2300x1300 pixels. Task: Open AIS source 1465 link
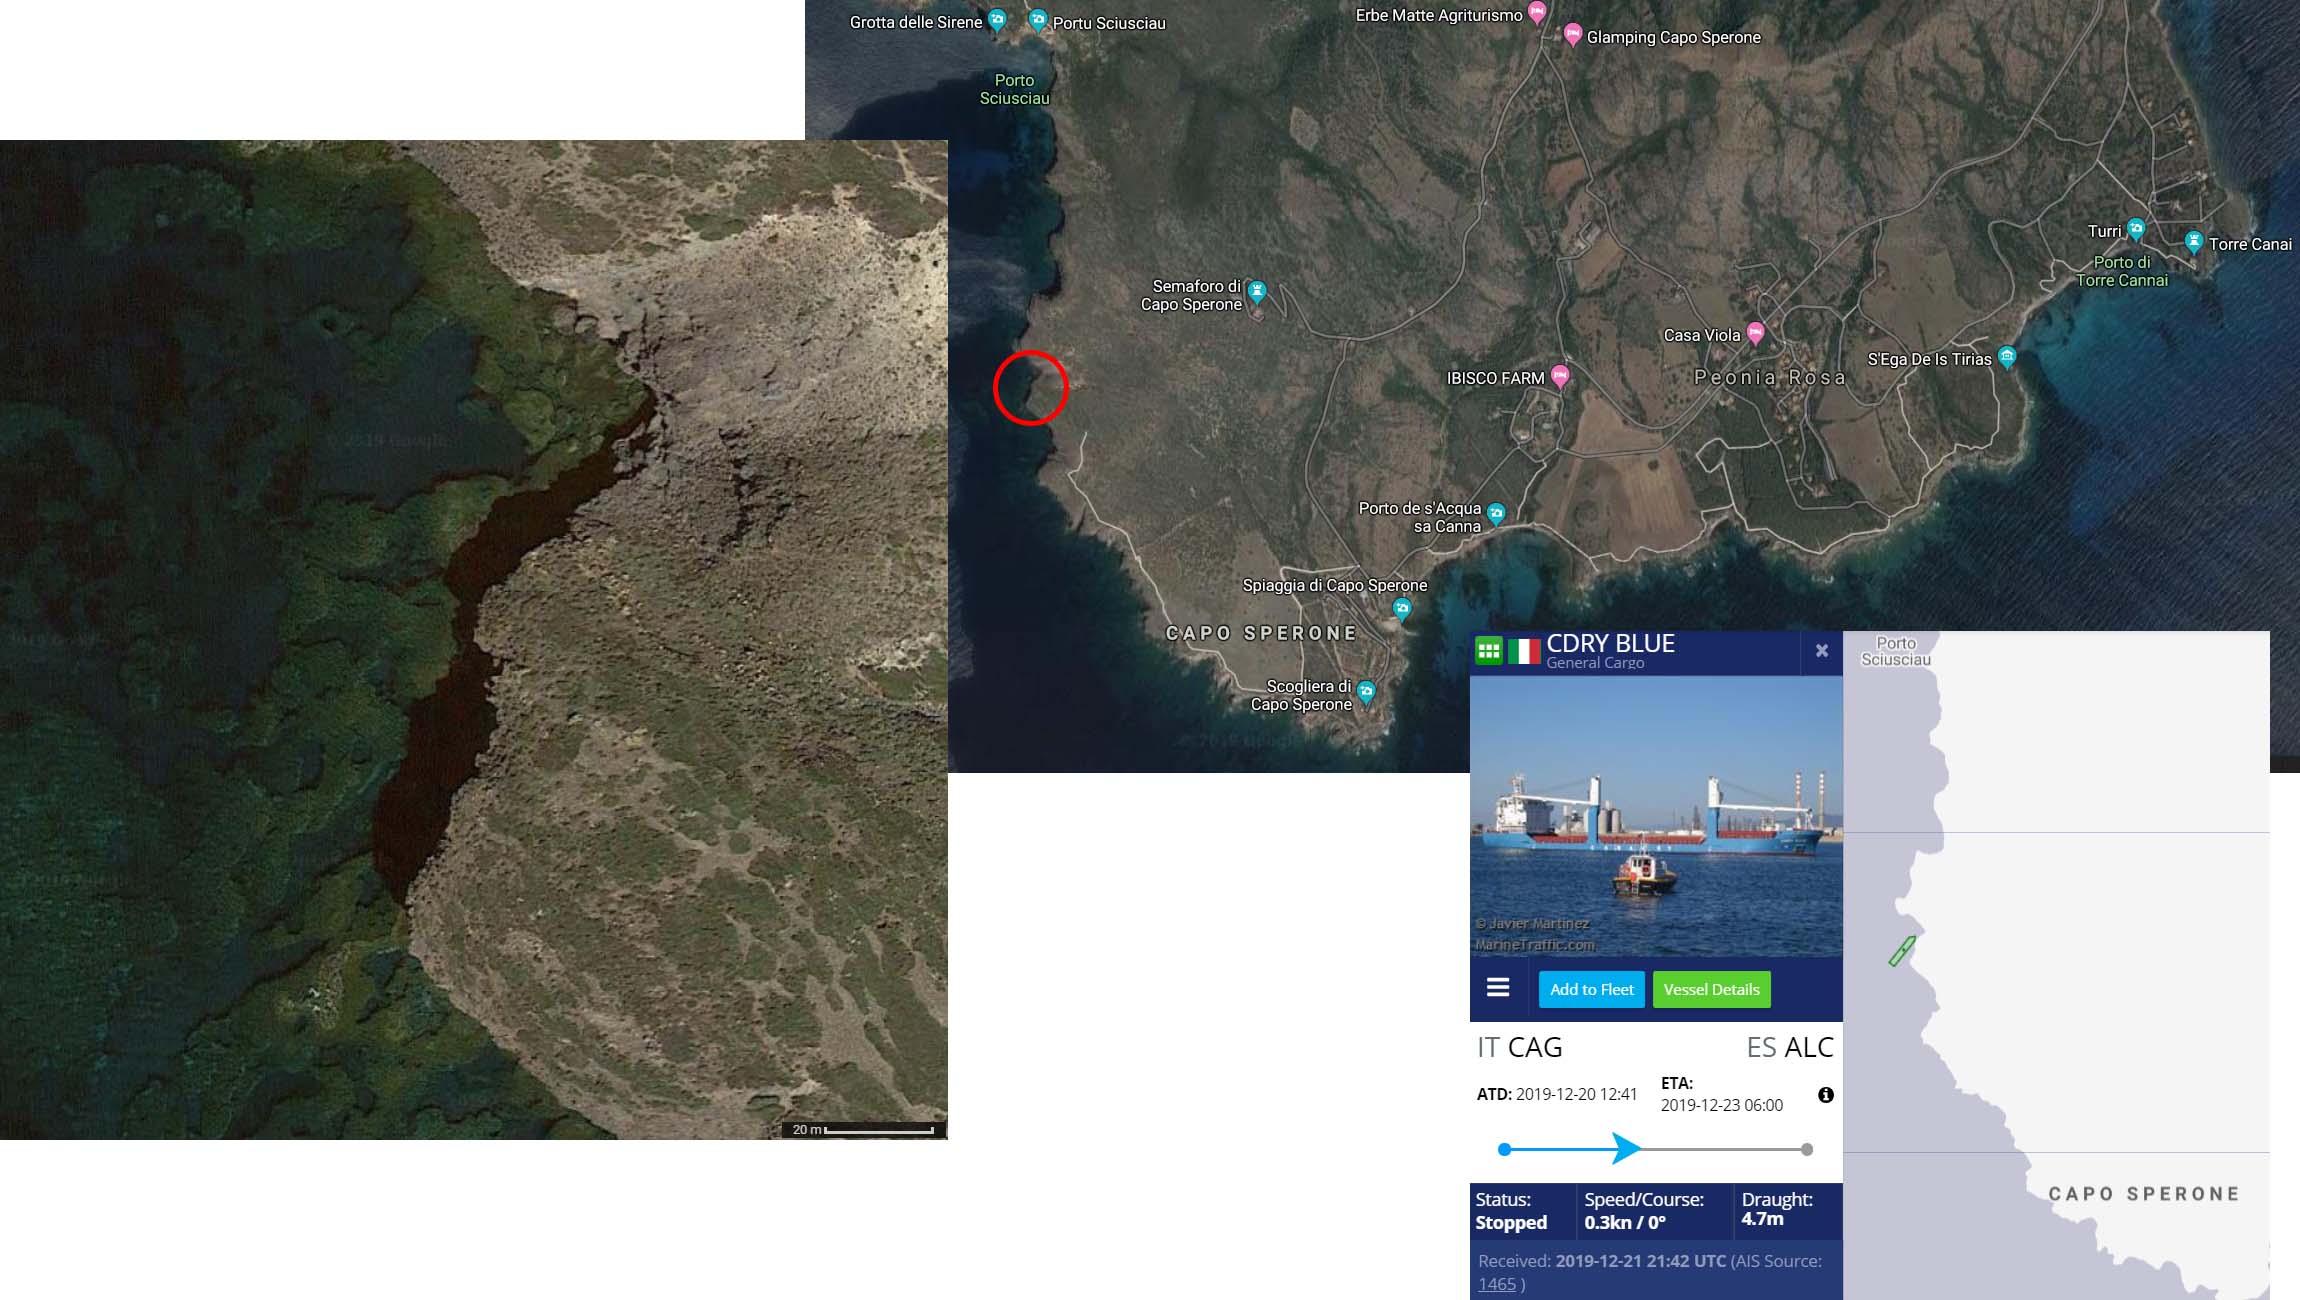[1496, 1284]
